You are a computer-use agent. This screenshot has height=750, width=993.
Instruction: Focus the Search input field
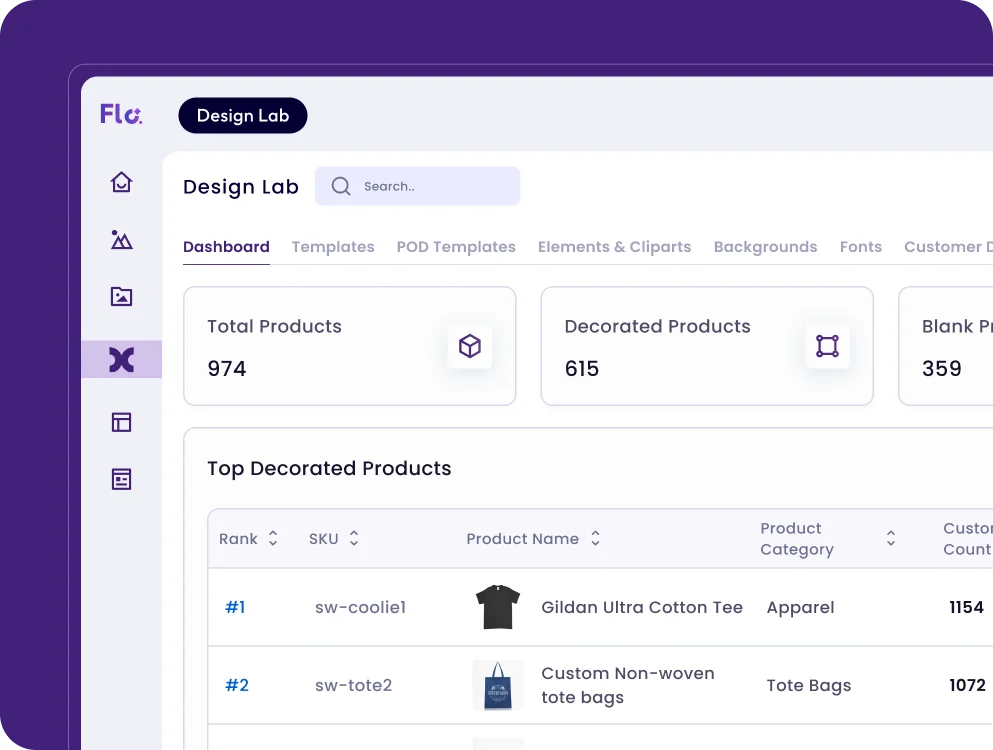[417, 186]
